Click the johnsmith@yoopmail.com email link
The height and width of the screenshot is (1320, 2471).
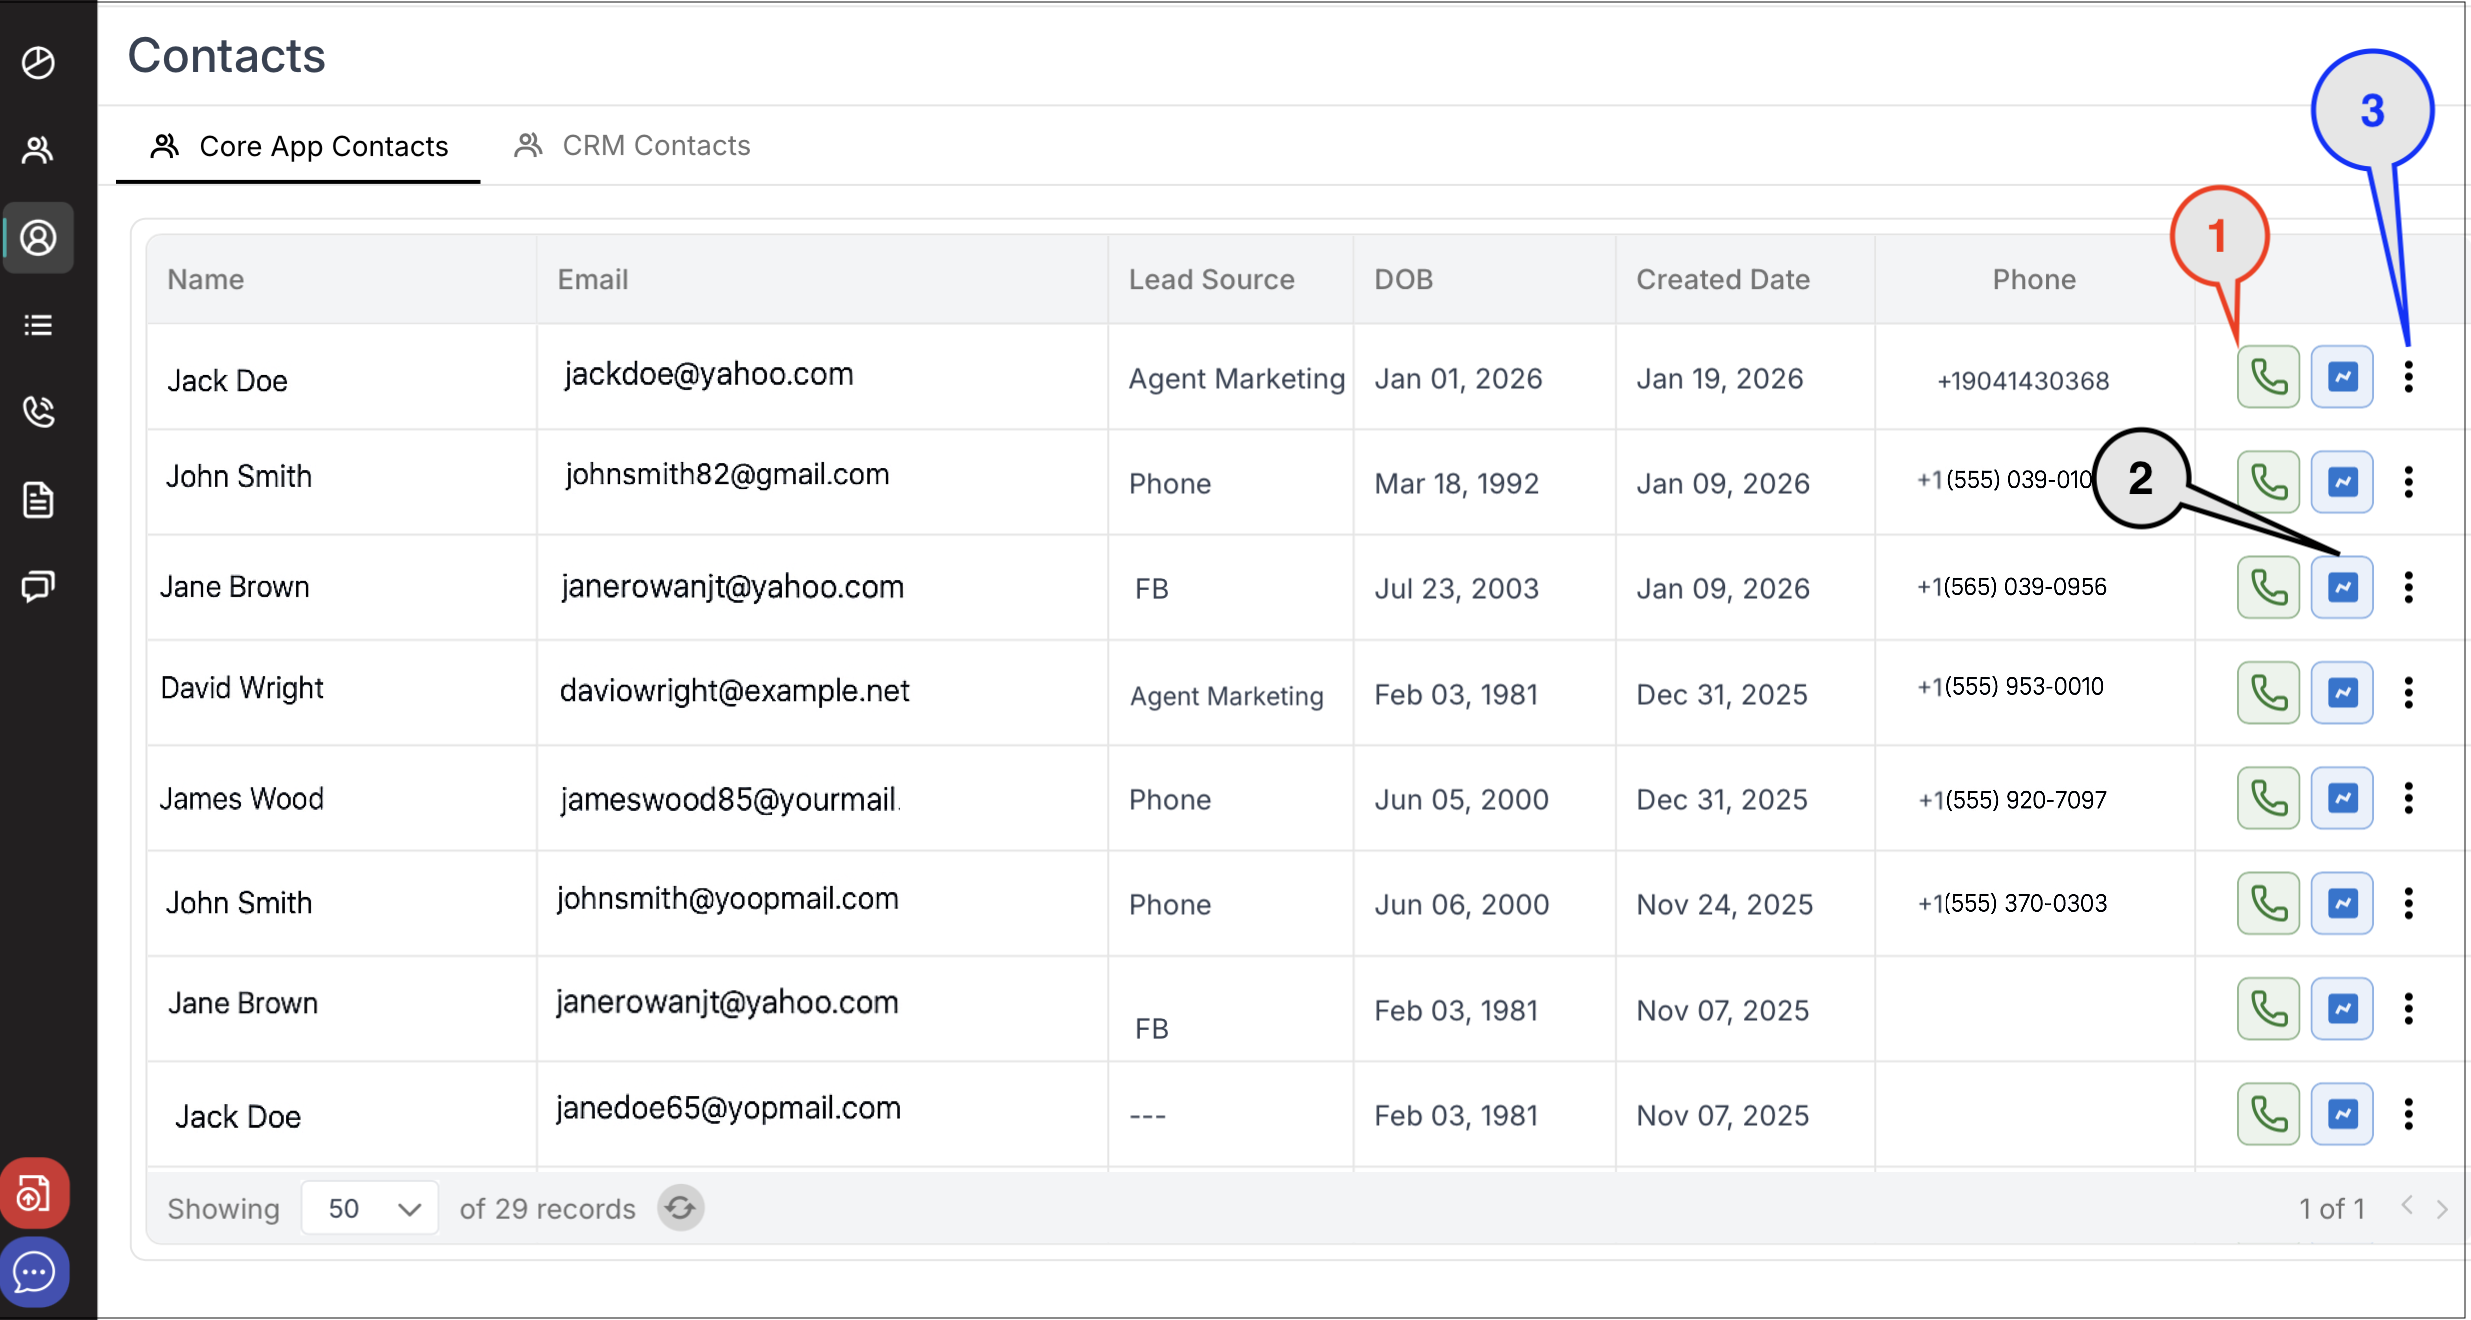(727, 899)
